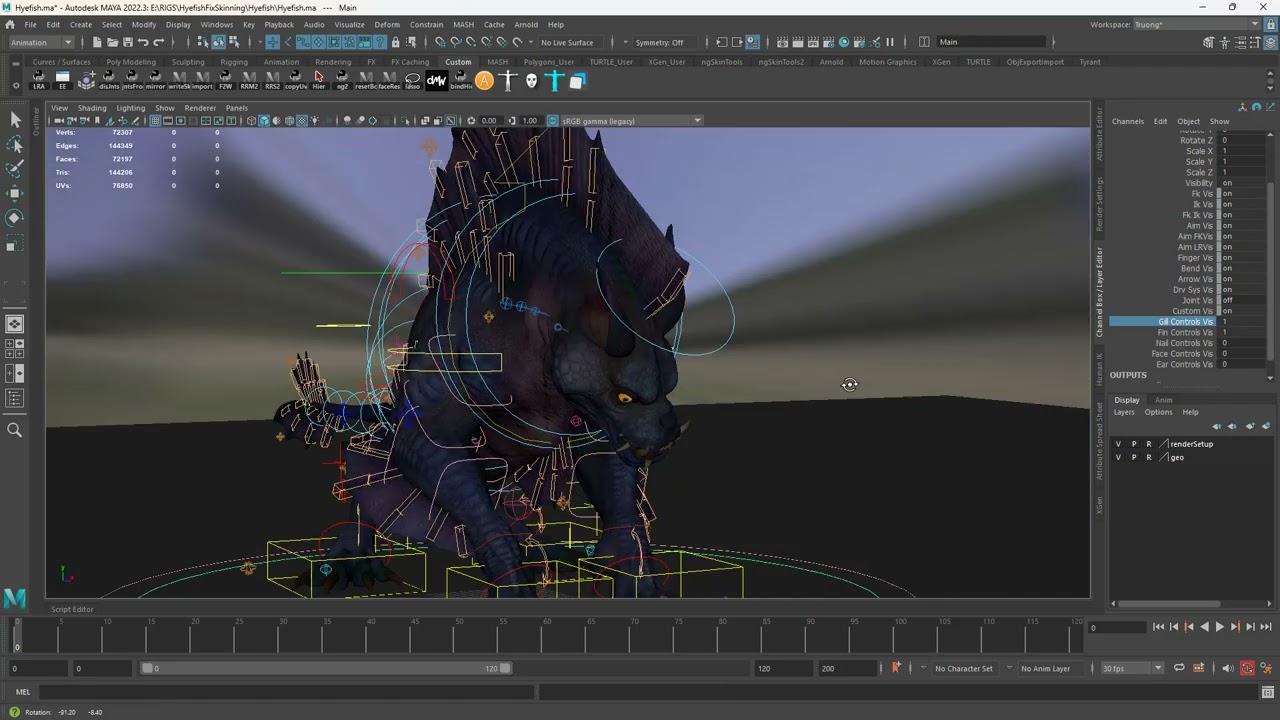Click the time range slider bar
Image resolution: width=1280 pixels, height=720 pixels.
click(325, 668)
